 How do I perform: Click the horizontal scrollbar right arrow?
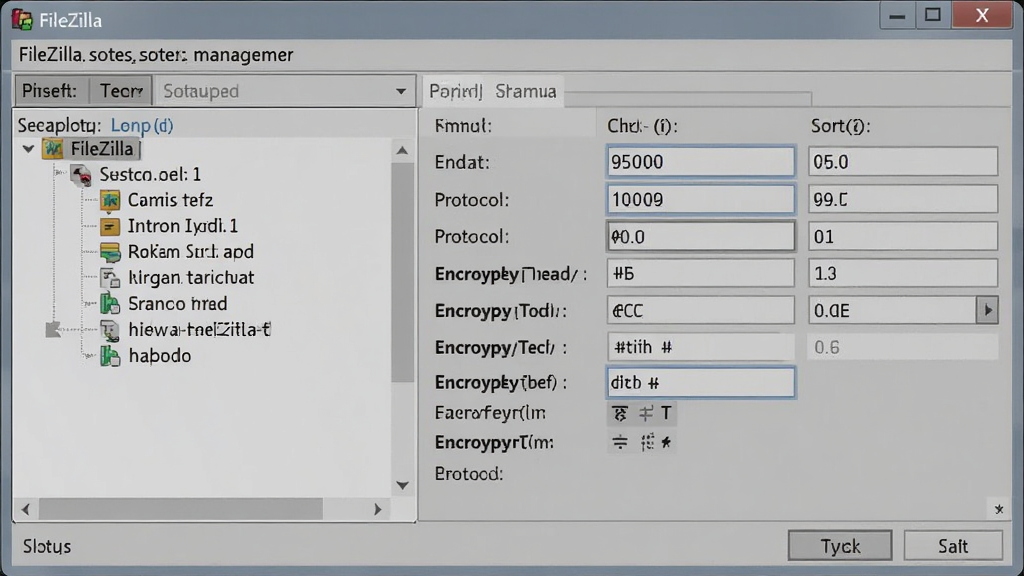377,509
